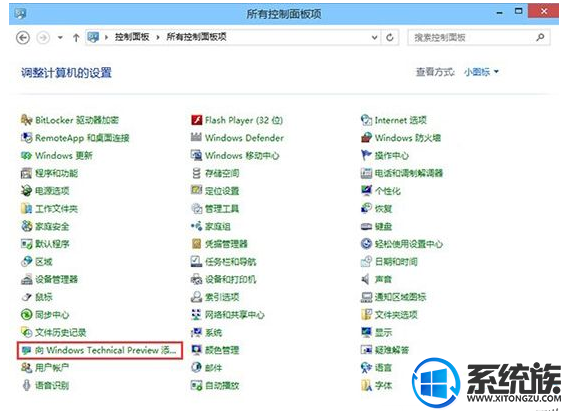561x411 pixels.
Task: Open Flash Player (32 位) icon
Action: pos(197,120)
